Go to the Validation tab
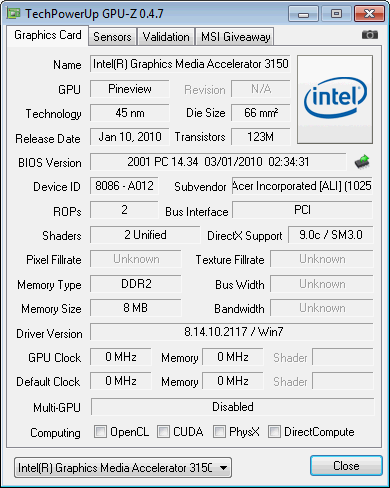This screenshot has width=390, height=488. click(166, 37)
